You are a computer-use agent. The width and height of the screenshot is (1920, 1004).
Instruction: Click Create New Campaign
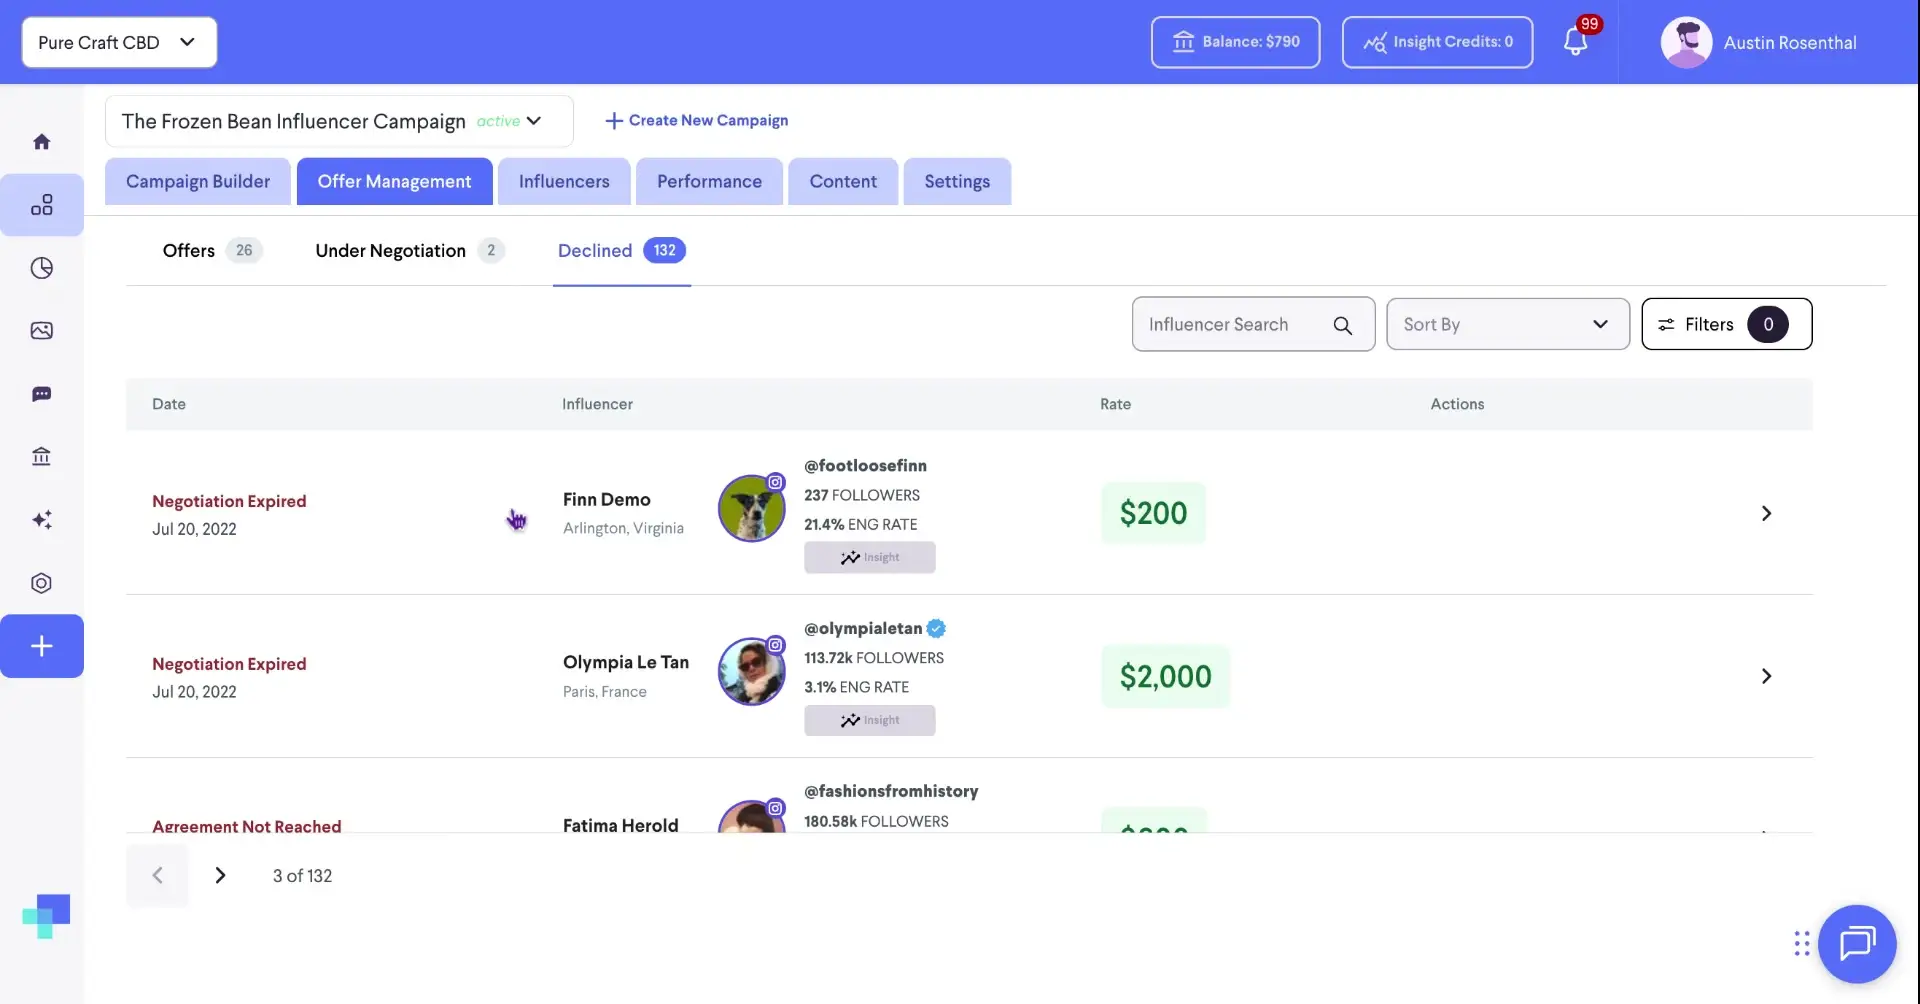point(697,120)
